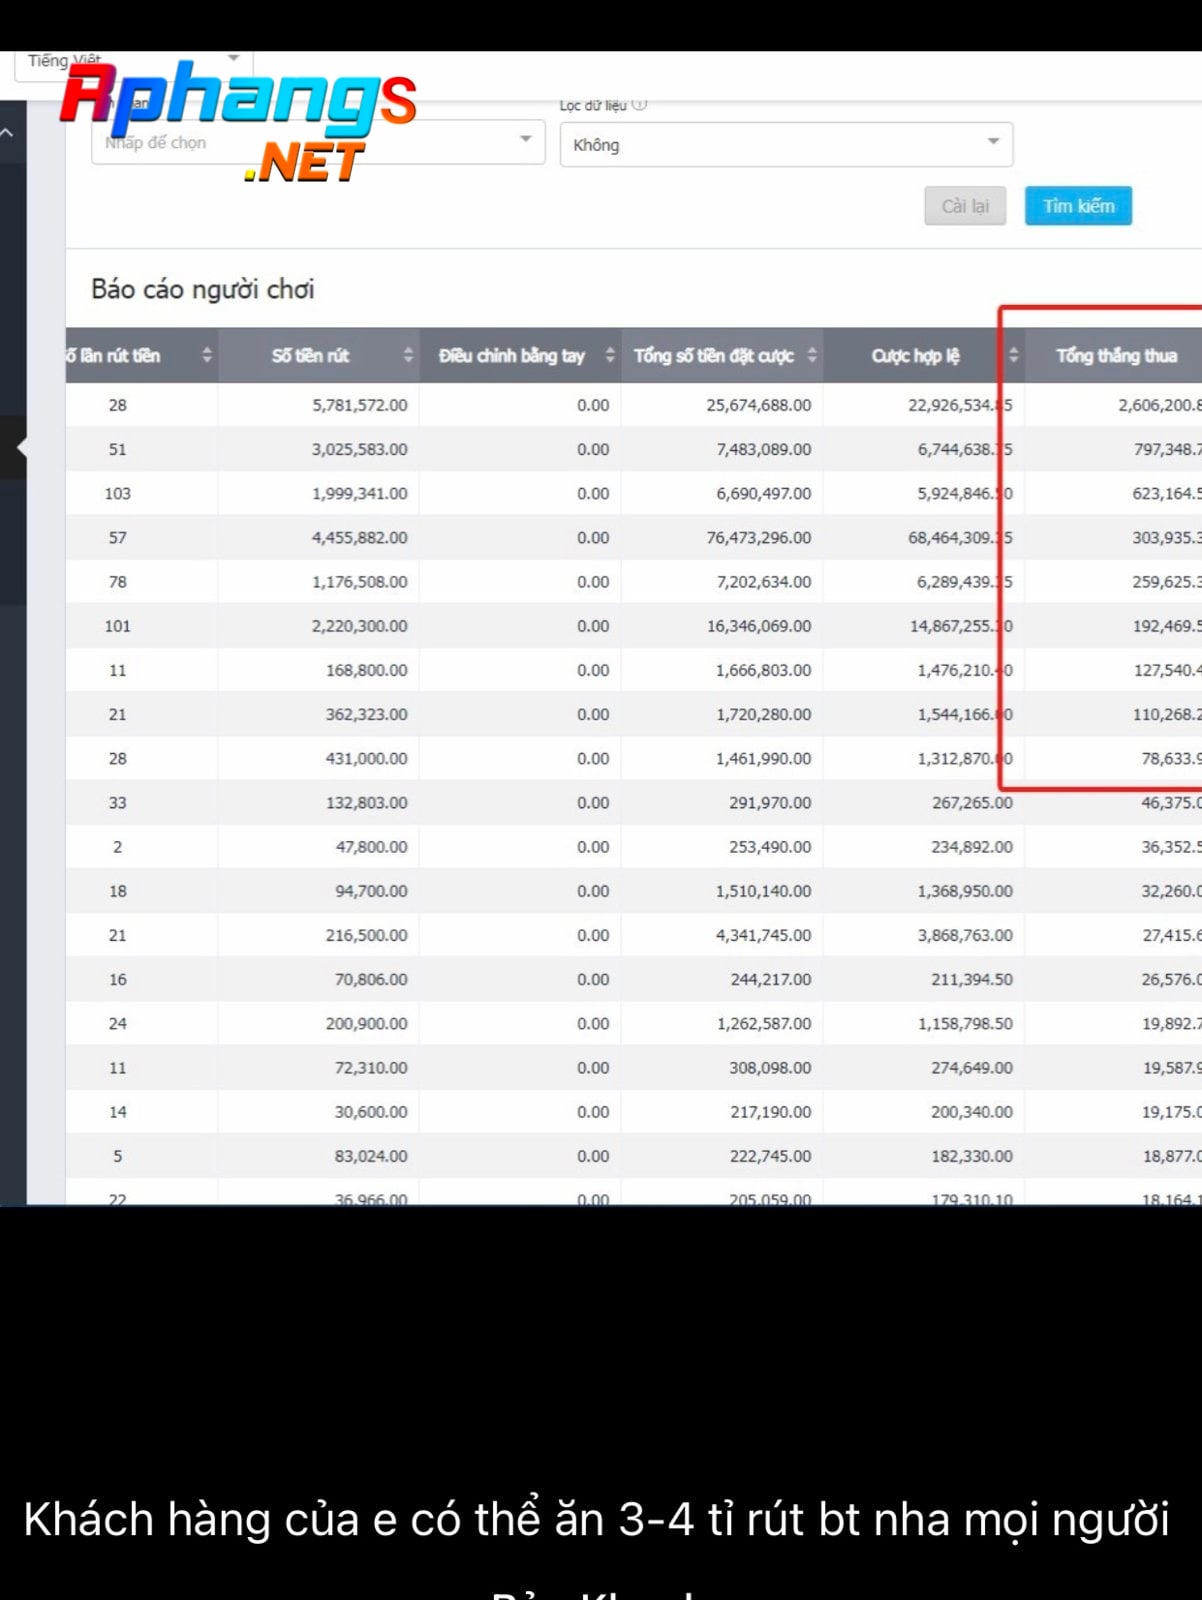Select withdrawal amount 431,000.00
The height and width of the screenshot is (1600, 1202).
point(366,758)
